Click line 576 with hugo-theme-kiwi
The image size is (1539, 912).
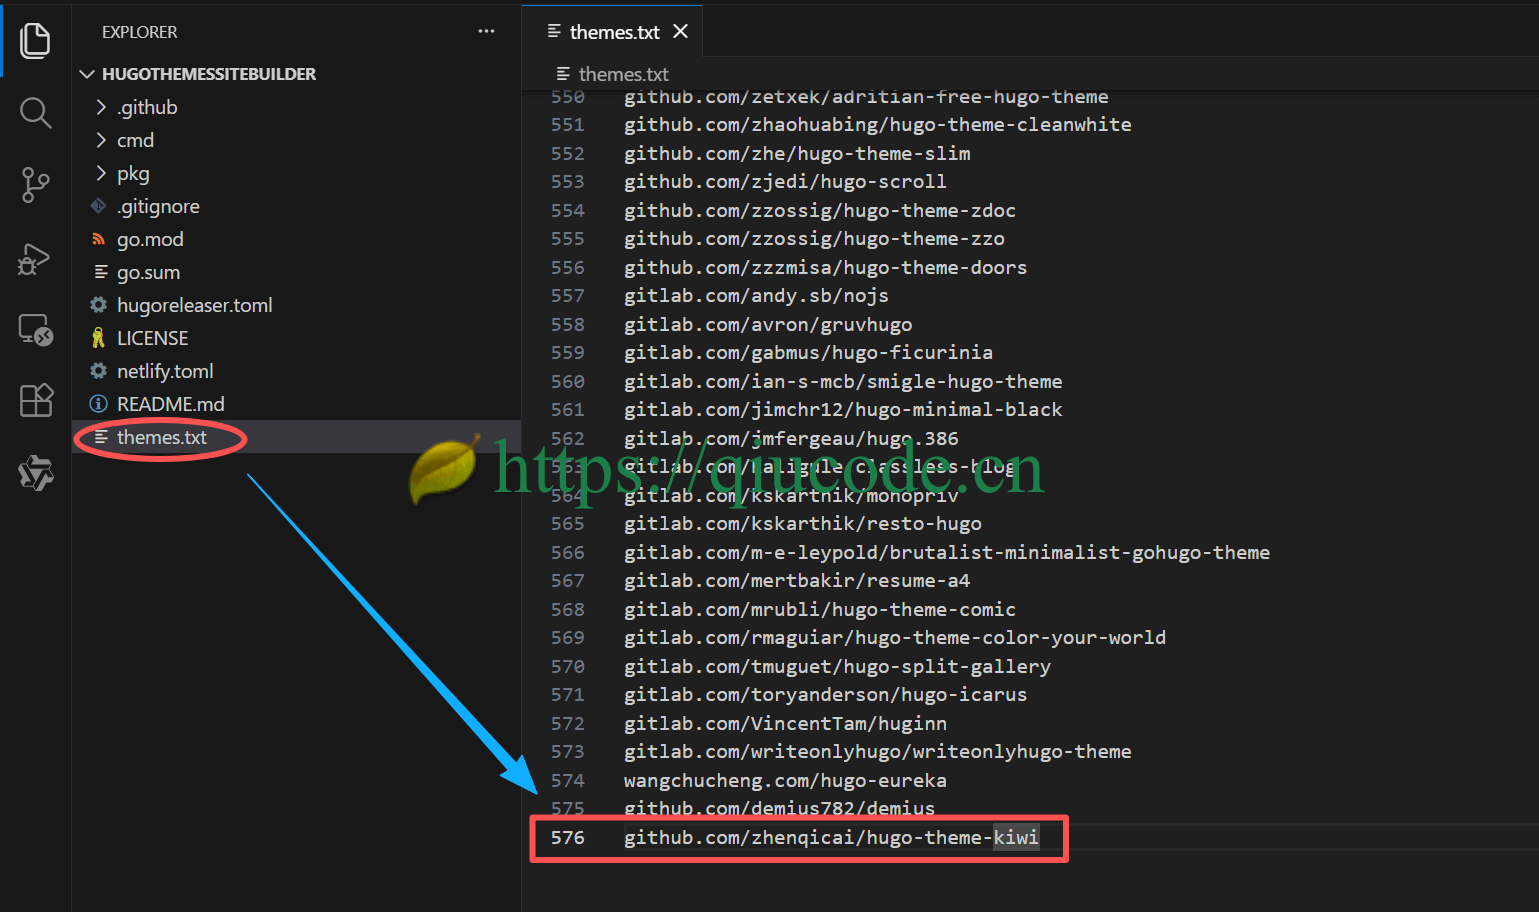830,837
